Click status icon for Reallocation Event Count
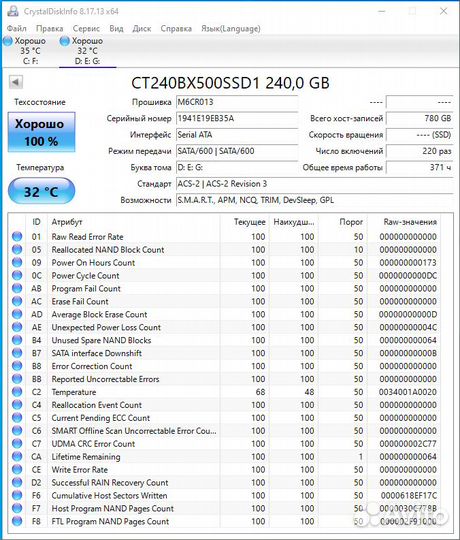Image resolution: width=460 pixels, height=540 pixels. coord(17,405)
